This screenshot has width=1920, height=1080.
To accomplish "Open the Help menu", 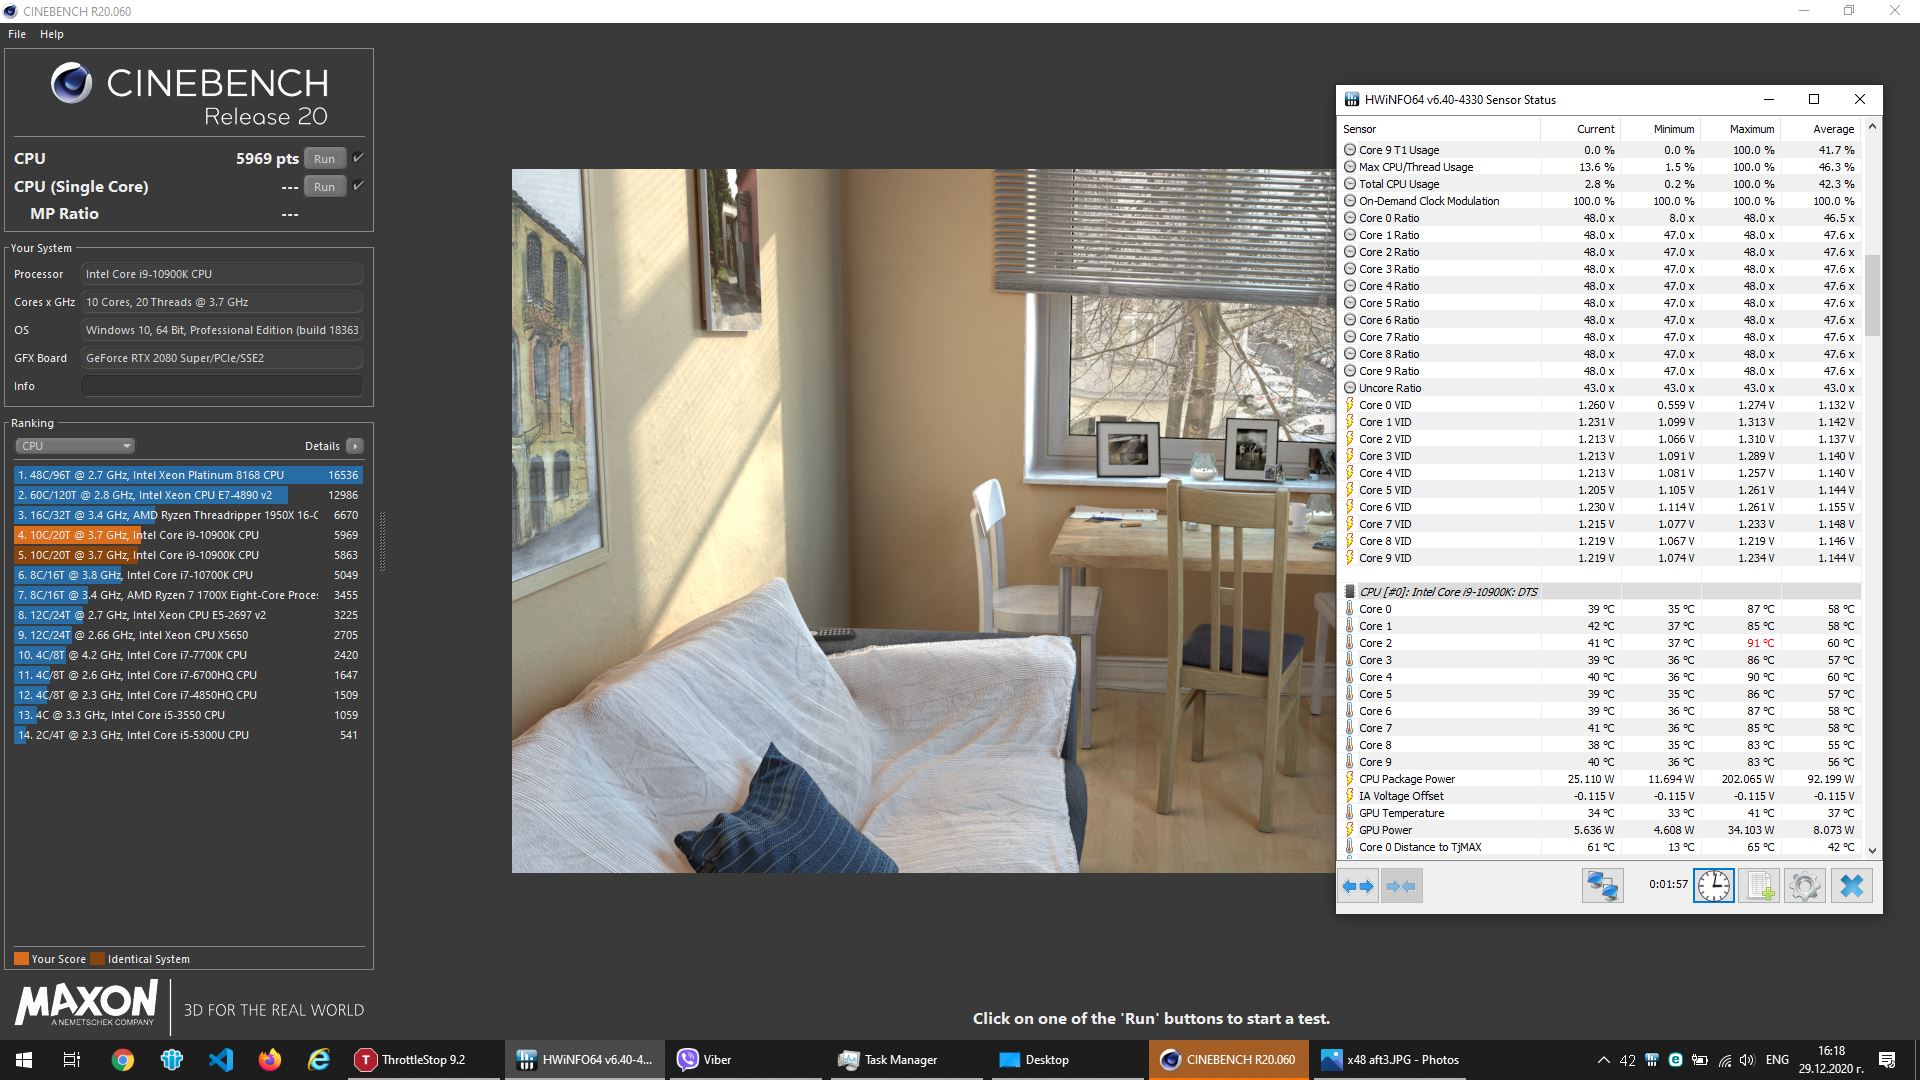I will [x=52, y=34].
